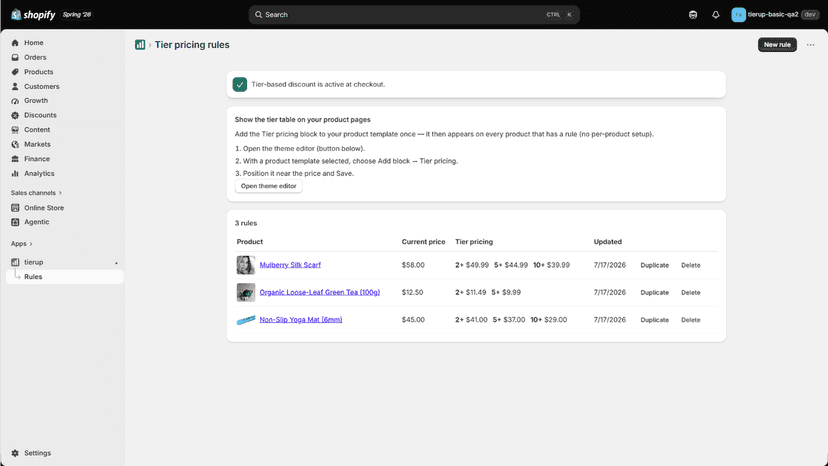Open the three-dot more actions menu
Image resolution: width=828 pixels, height=466 pixels.
click(x=810, y=45)
